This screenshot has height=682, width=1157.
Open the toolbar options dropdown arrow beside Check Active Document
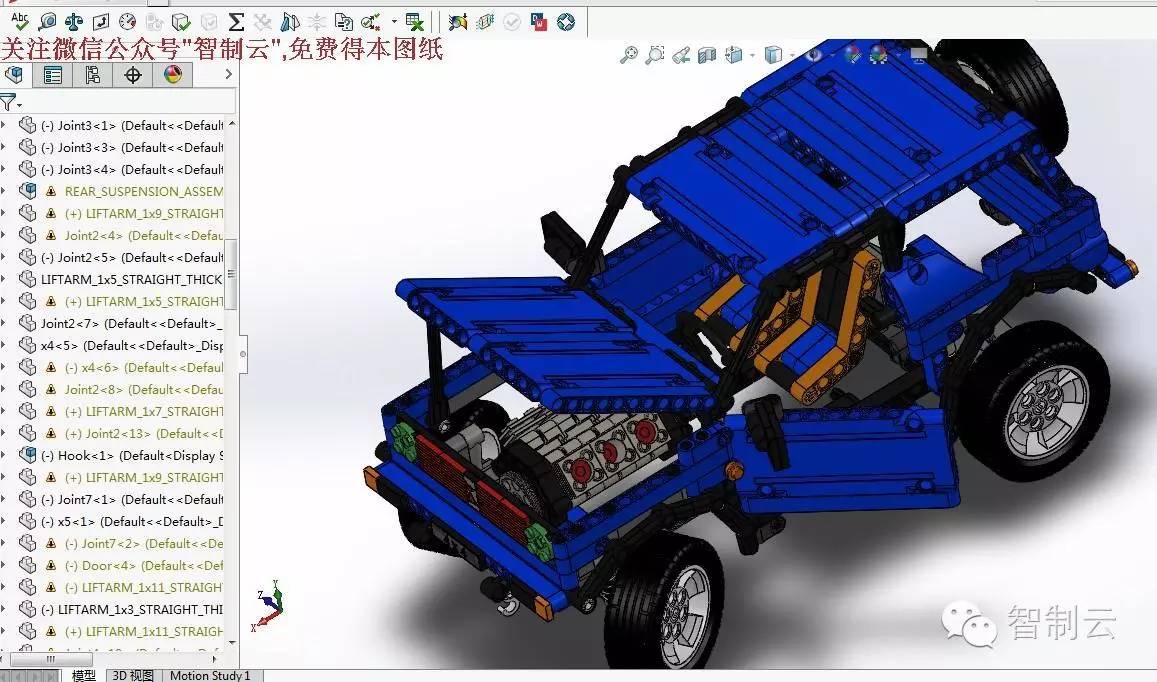point(394,21)
